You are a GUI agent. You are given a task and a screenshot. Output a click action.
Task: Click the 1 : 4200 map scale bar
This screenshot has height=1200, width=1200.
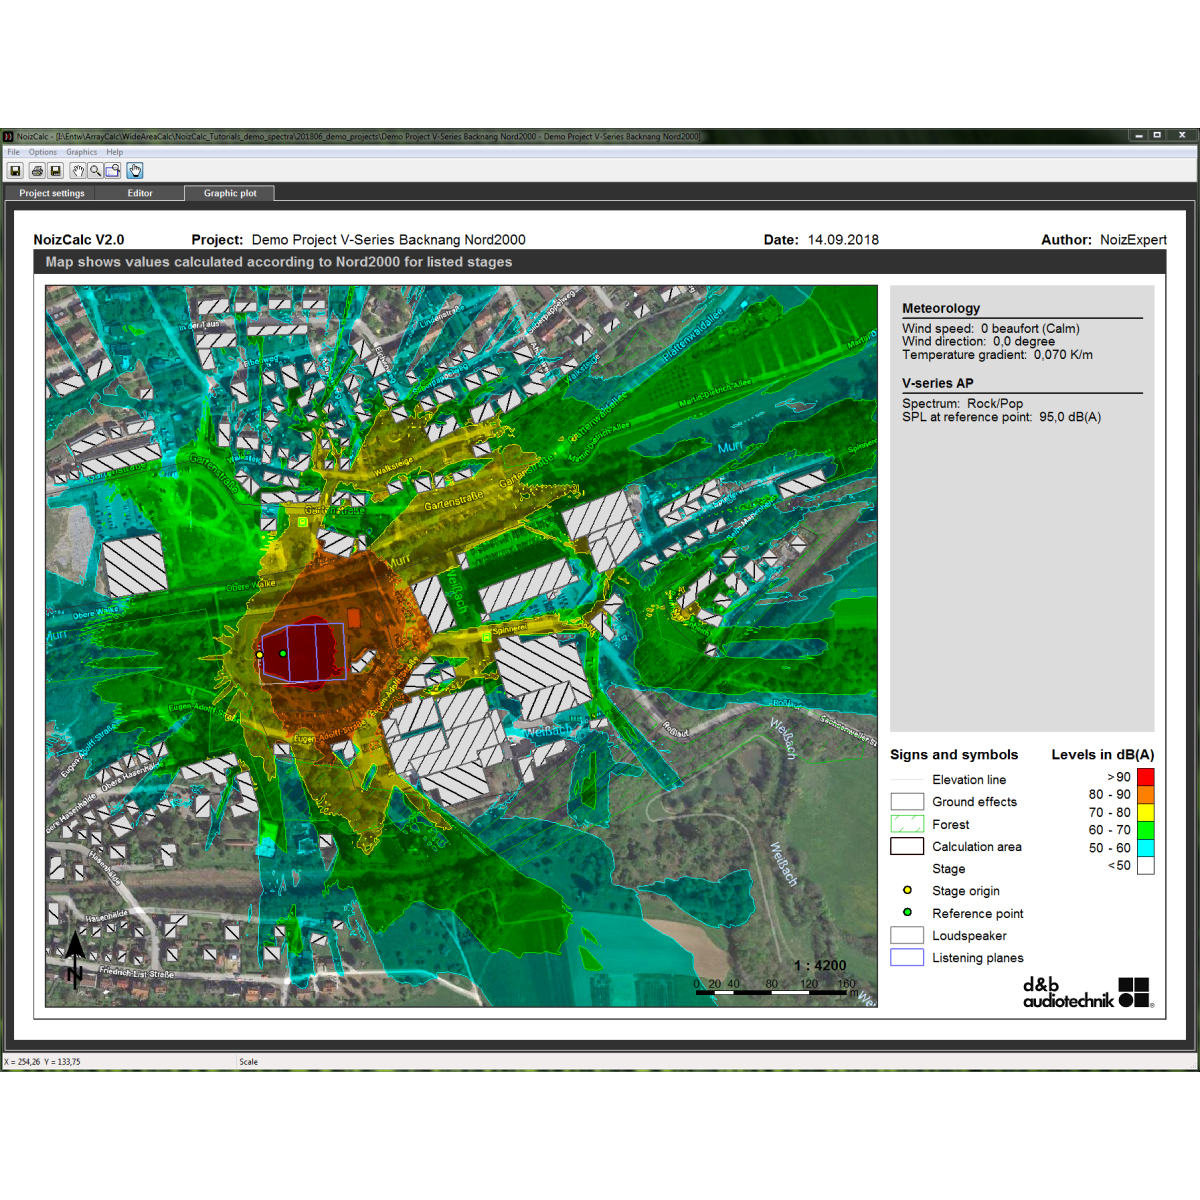(x=776, y=989)
